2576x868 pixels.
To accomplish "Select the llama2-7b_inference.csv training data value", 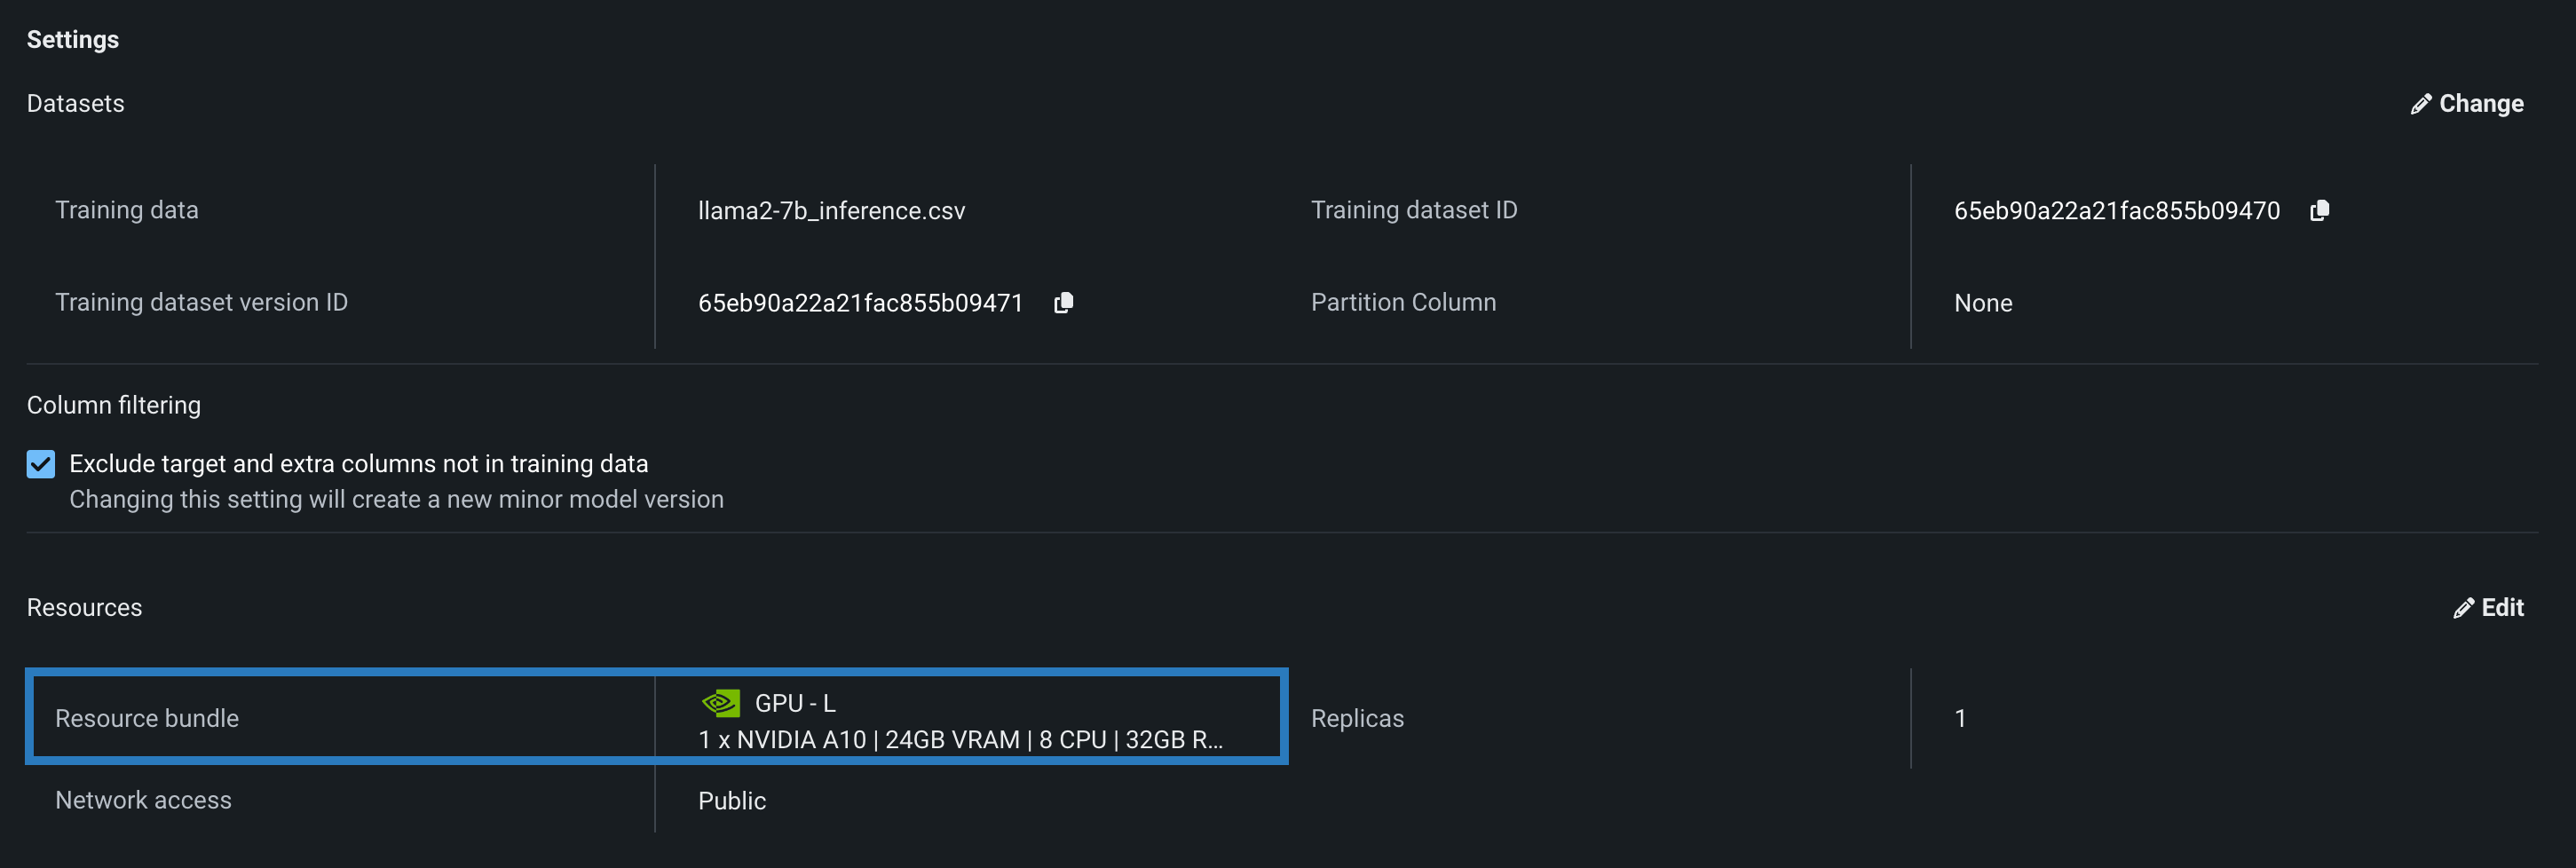I will click(831, 211).
